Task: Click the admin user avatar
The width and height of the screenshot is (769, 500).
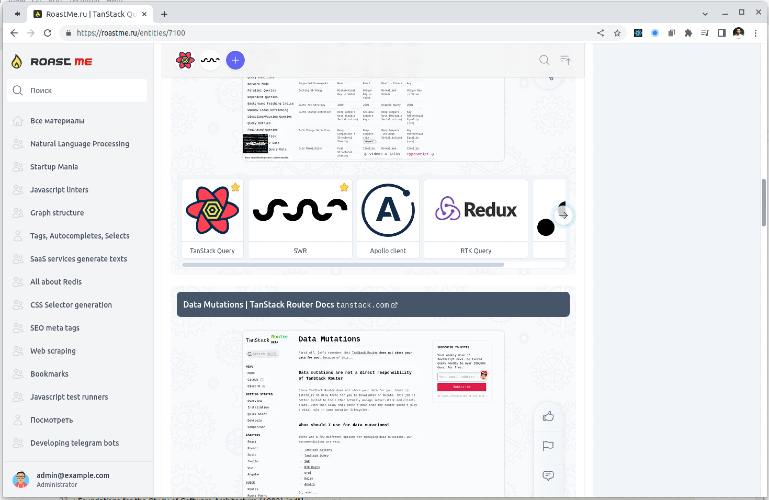Action: [x=21, y=479]
